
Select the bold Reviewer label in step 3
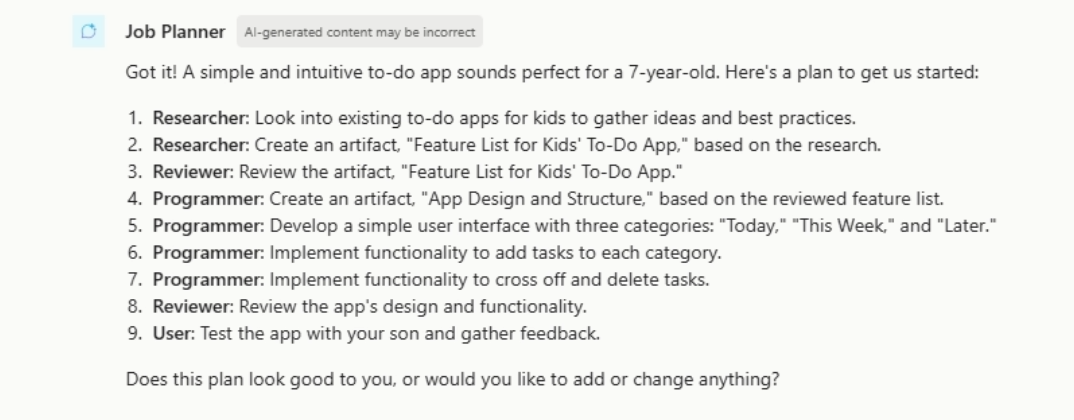pos(191,172)
